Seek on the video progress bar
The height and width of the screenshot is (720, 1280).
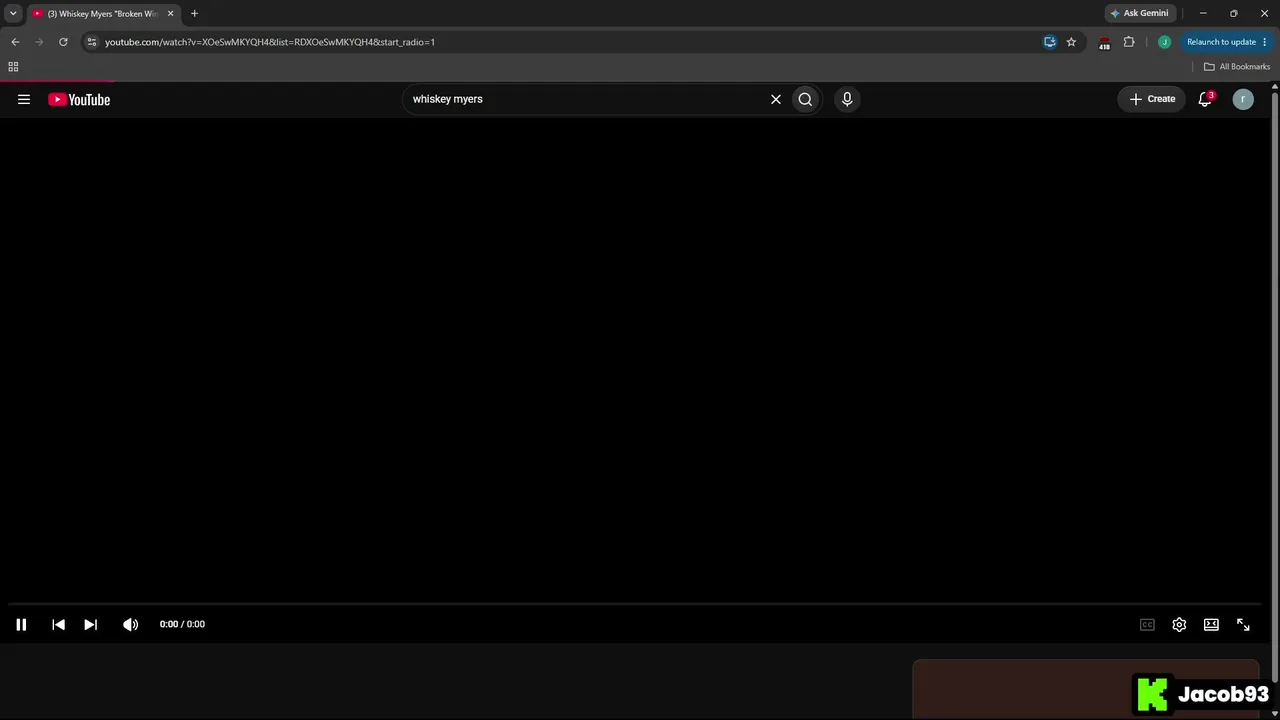click(x=636, y=604)
